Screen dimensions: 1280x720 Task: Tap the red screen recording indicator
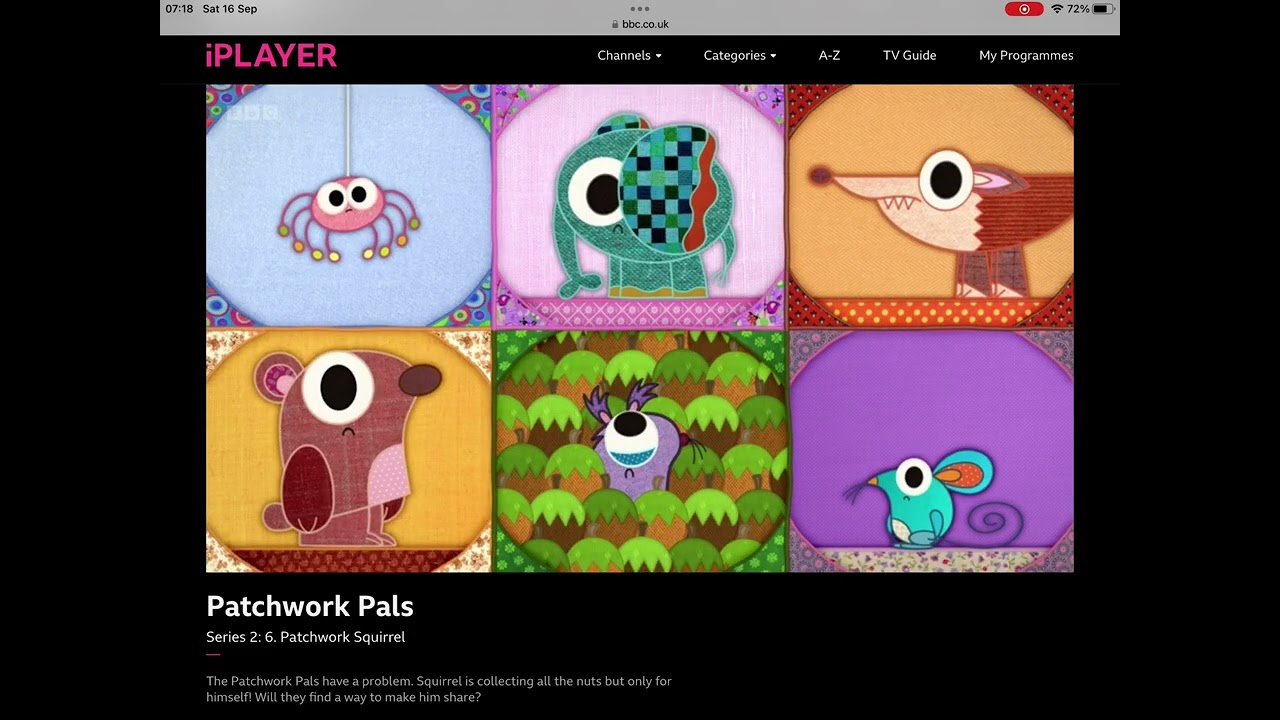(x=1024, y=9)
